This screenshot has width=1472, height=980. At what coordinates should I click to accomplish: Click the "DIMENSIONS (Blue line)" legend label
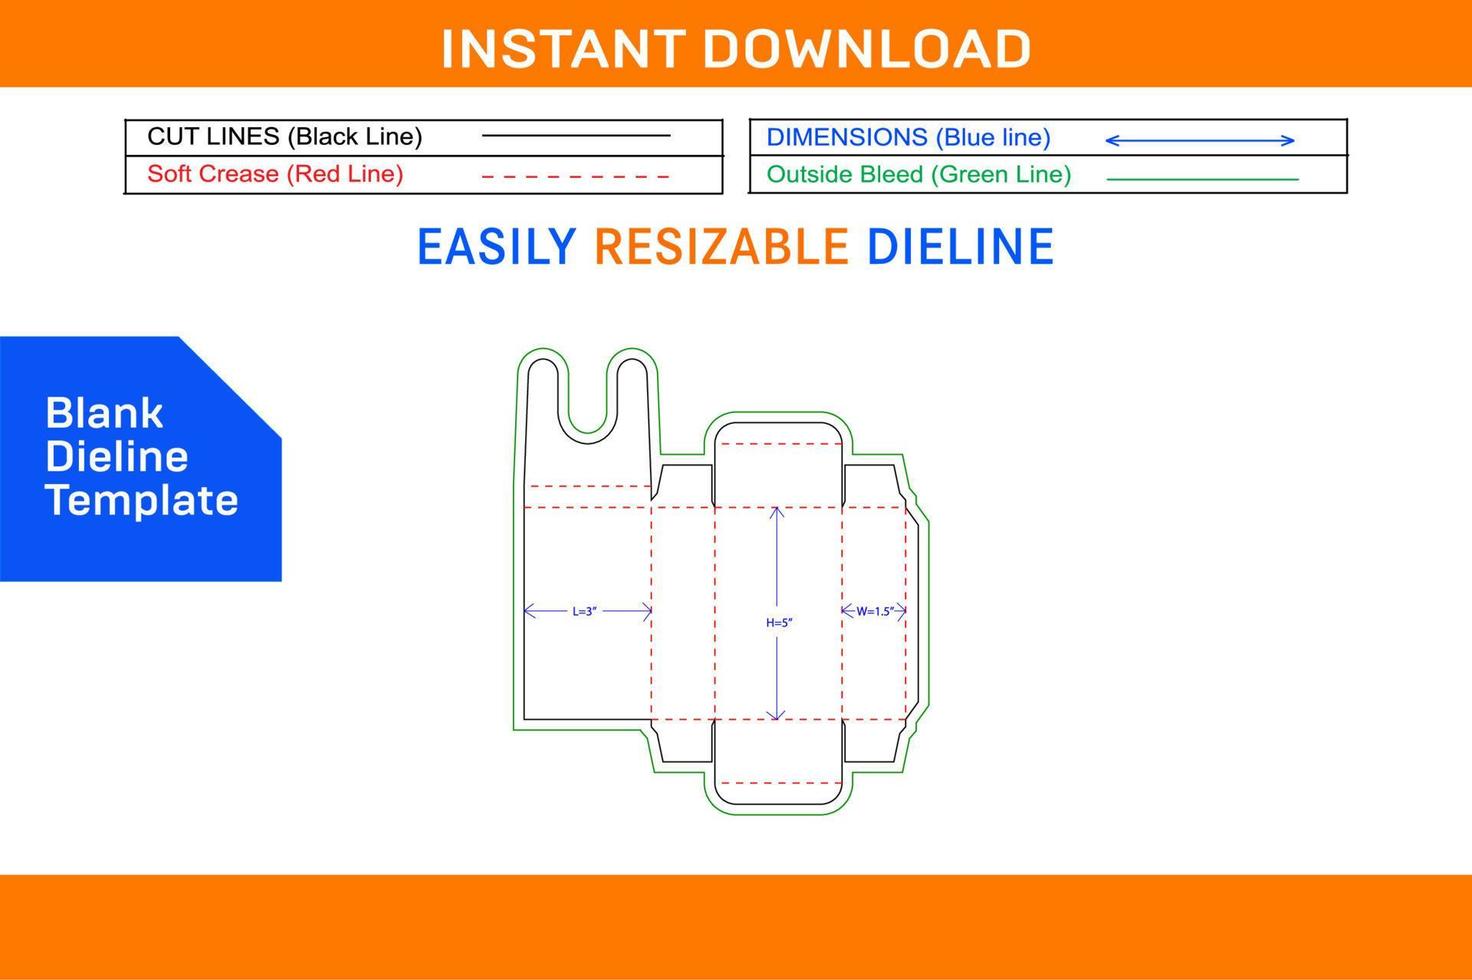click(x=908, y=137)
